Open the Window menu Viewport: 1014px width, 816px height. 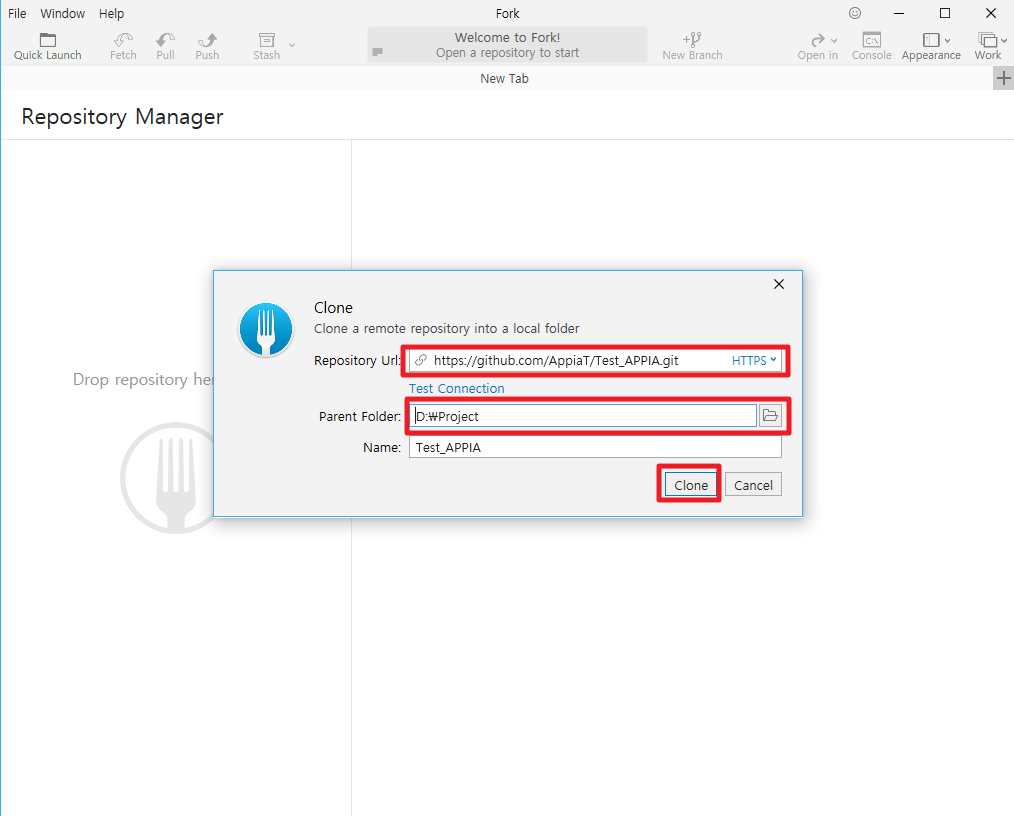(62, 14)
